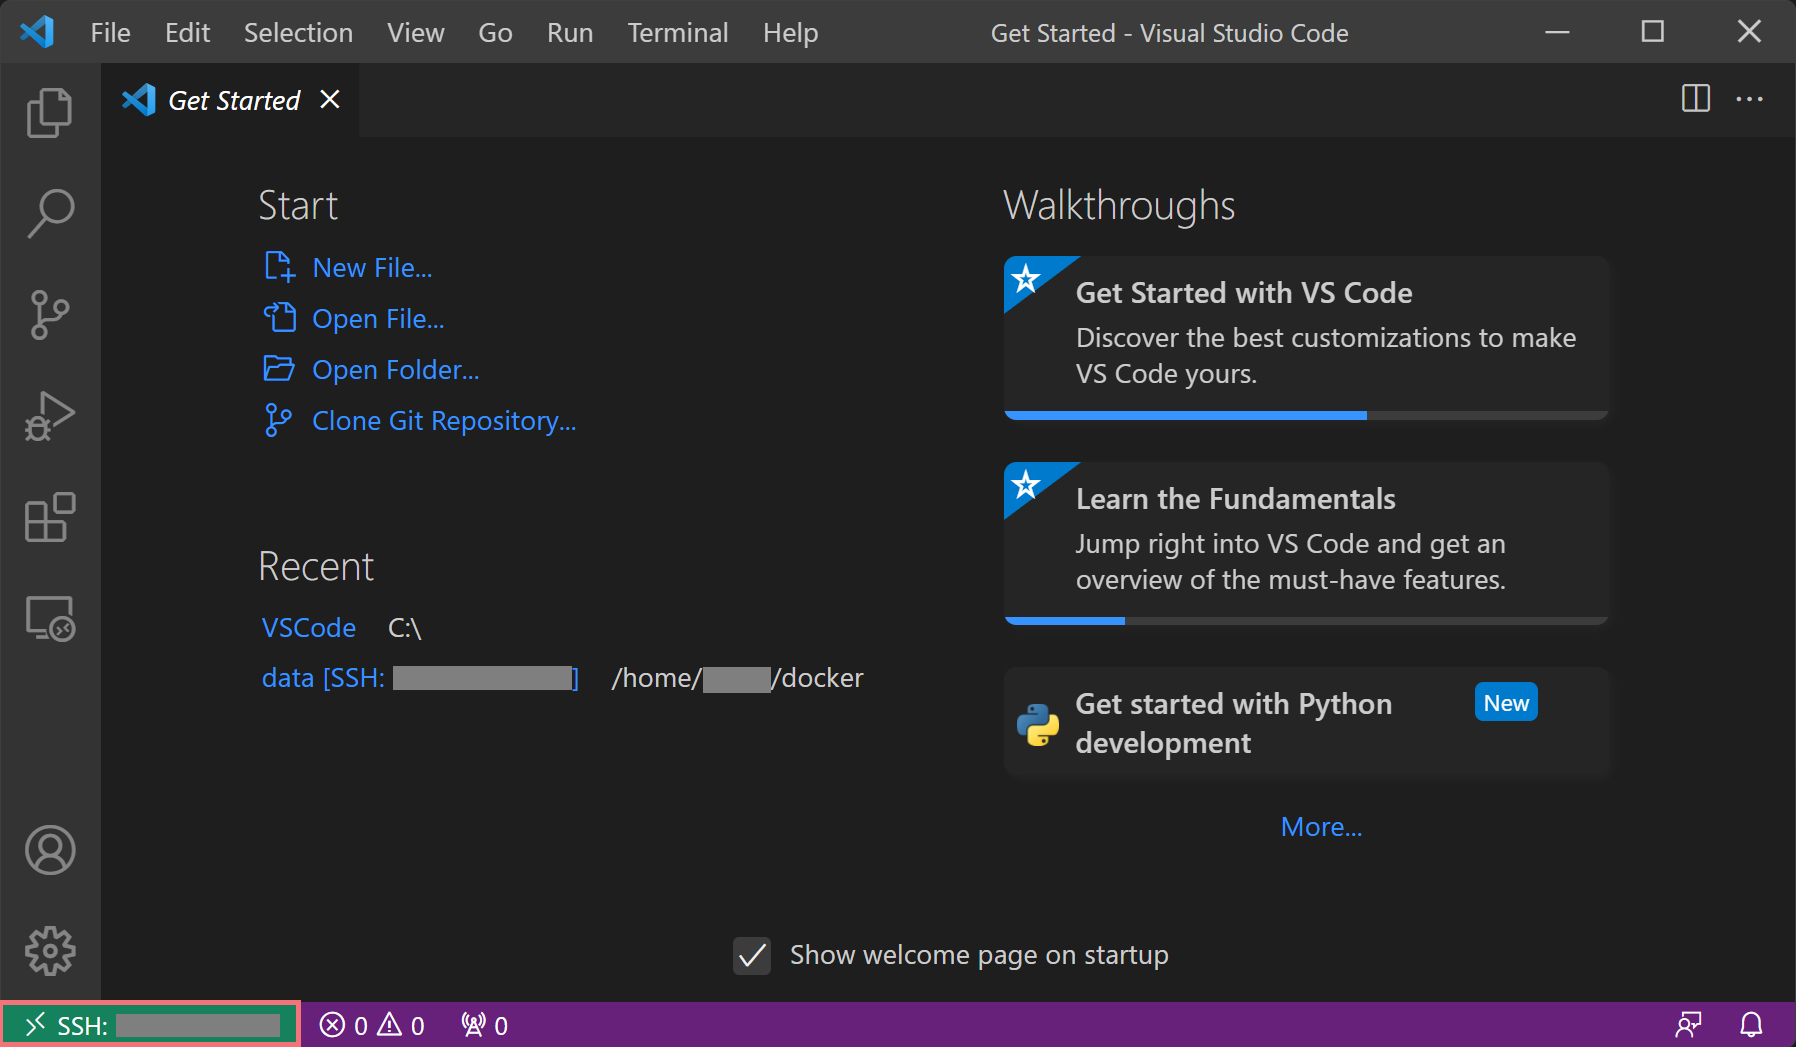Open Get Started with VS Code walkthrough
The width and height of the screenshot is (1796, 1047).
tap(1306, 337)
